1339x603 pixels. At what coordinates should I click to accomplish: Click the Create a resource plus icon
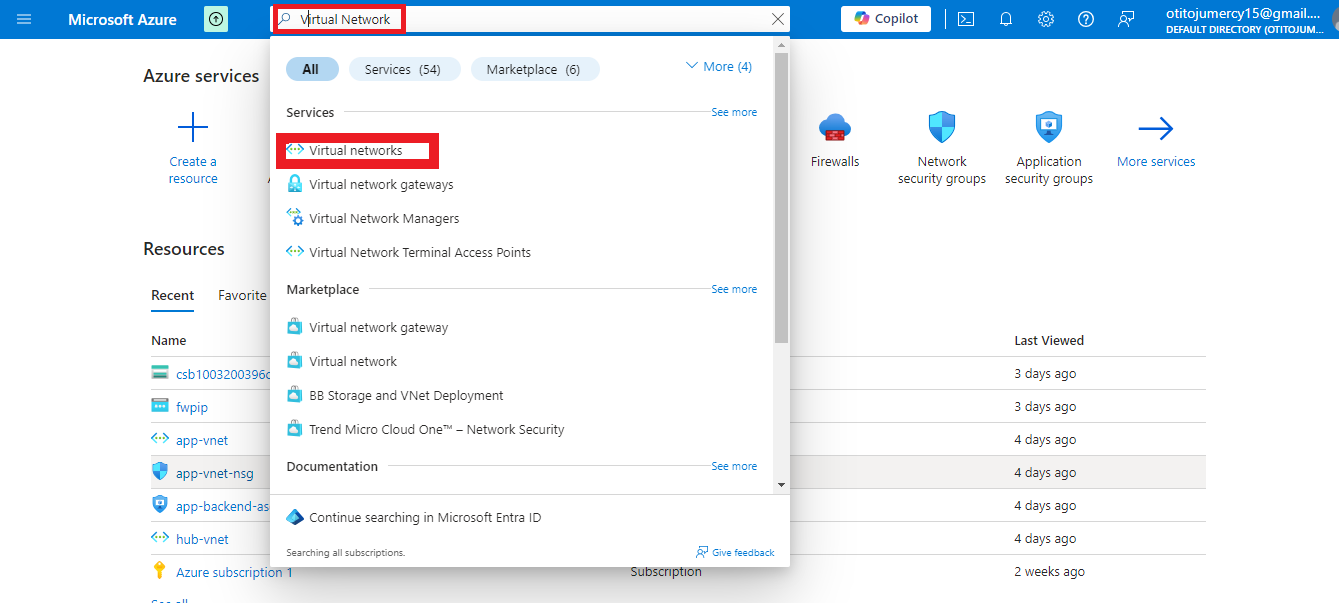pos(192,128)
